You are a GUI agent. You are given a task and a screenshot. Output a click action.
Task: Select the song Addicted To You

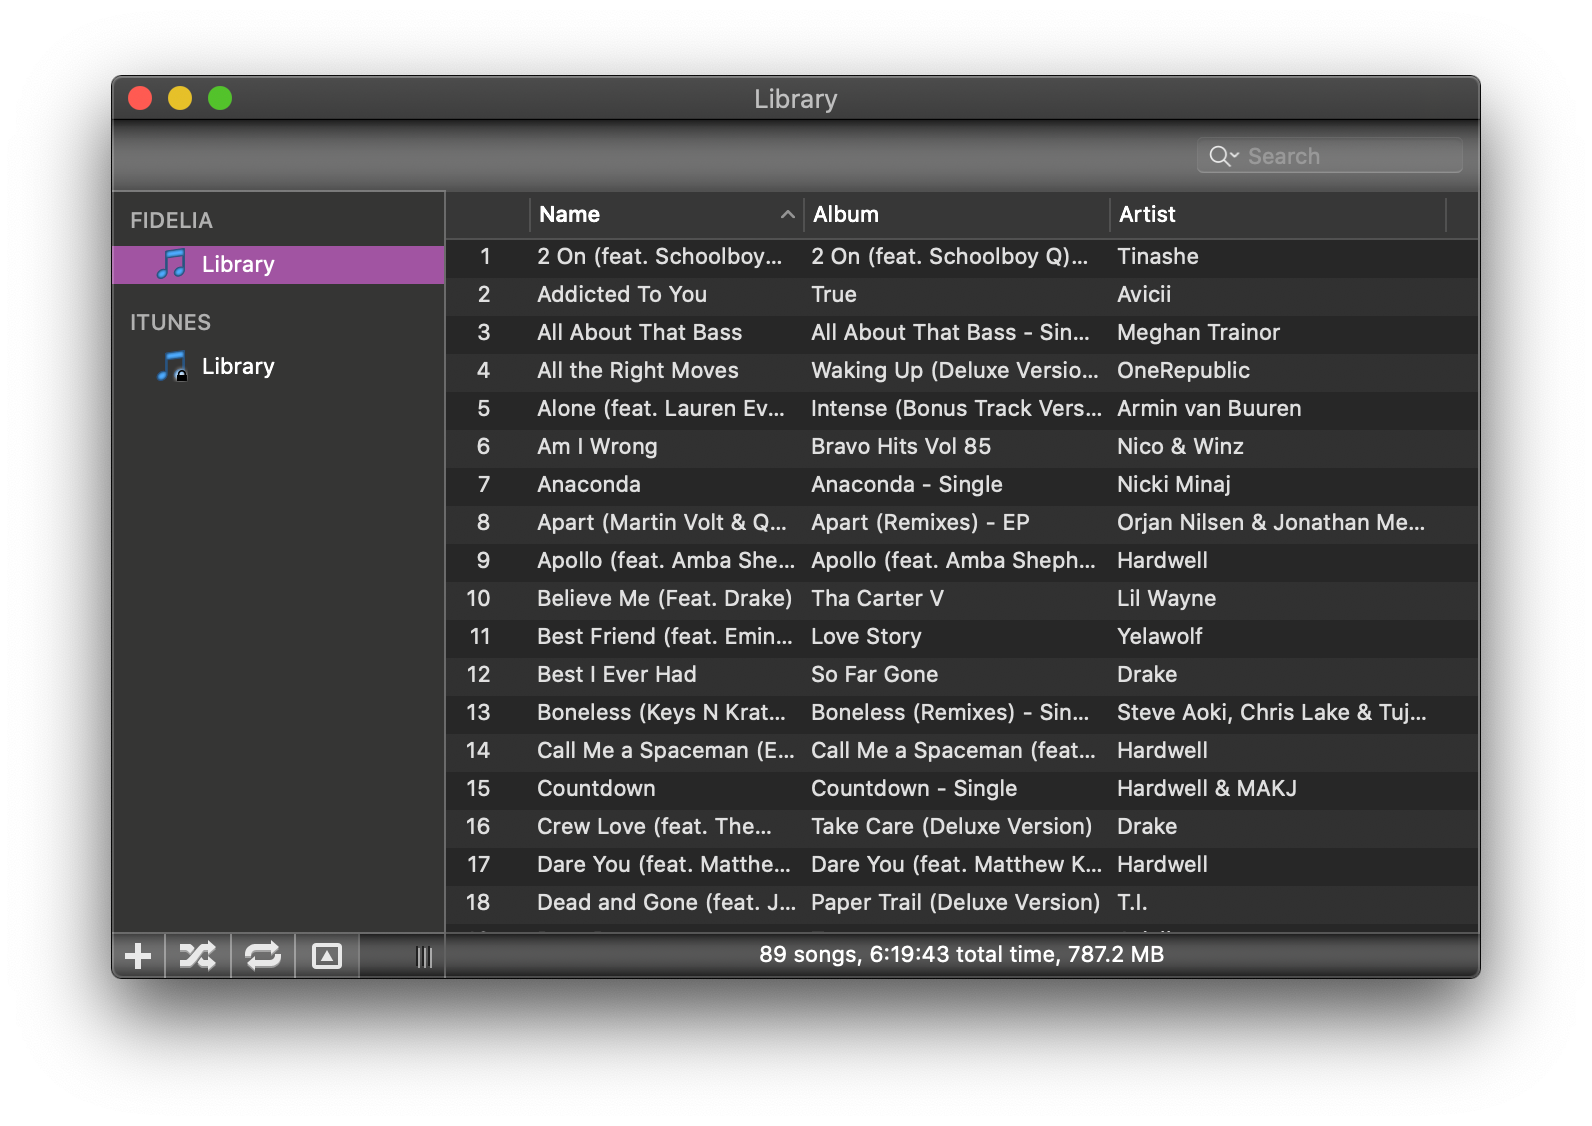click(x=621, y=294)
